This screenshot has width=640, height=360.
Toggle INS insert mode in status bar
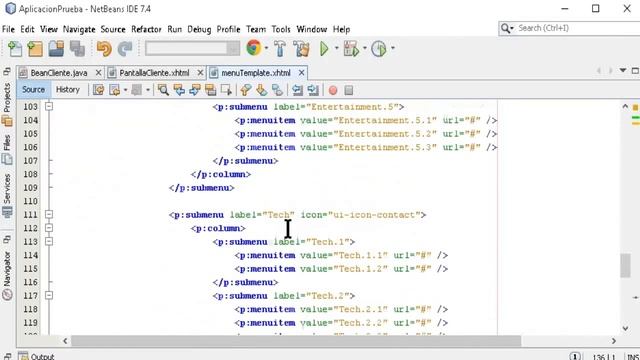click(633, 357)
